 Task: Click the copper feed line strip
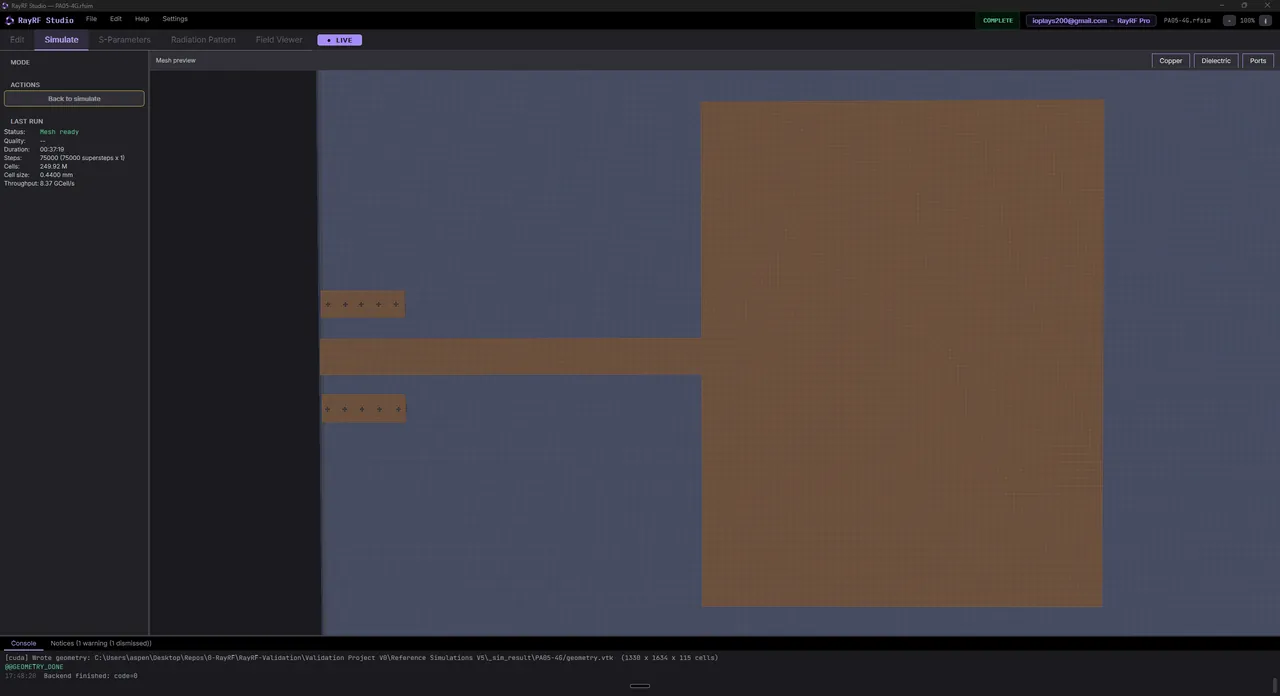pyautogui.click(x=510, y=357)
